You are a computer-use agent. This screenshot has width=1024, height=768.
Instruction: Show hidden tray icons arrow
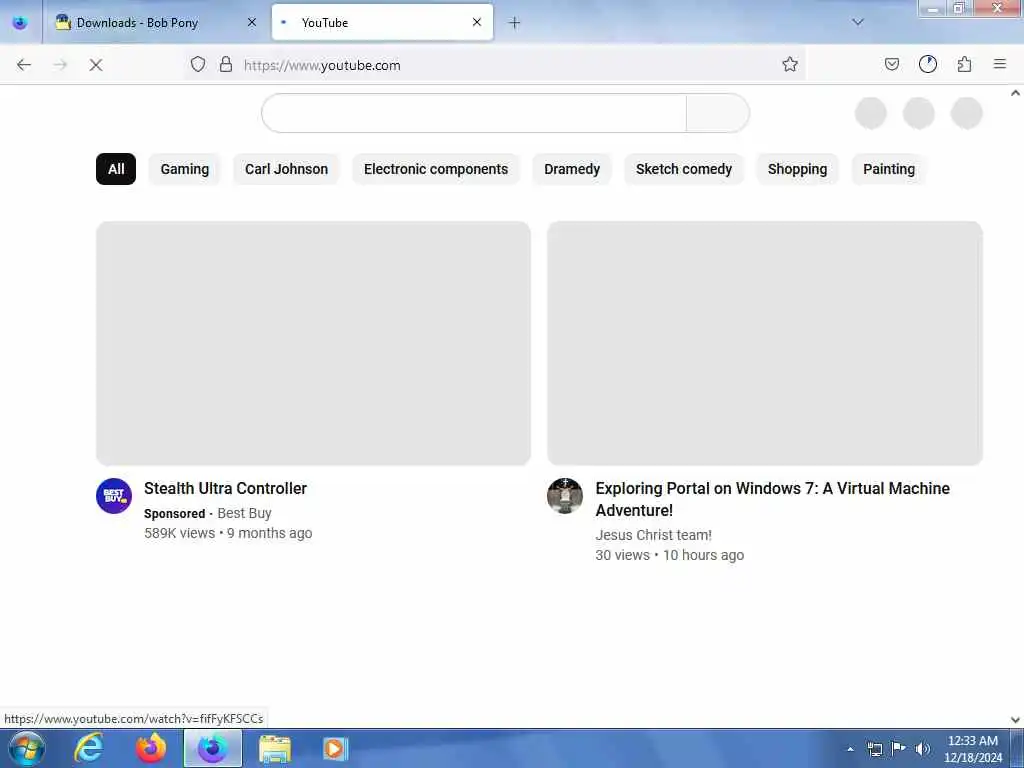(x=850, y=749)
